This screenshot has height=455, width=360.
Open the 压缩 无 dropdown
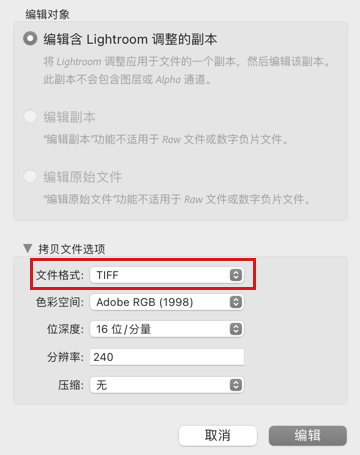pos(167,385)
